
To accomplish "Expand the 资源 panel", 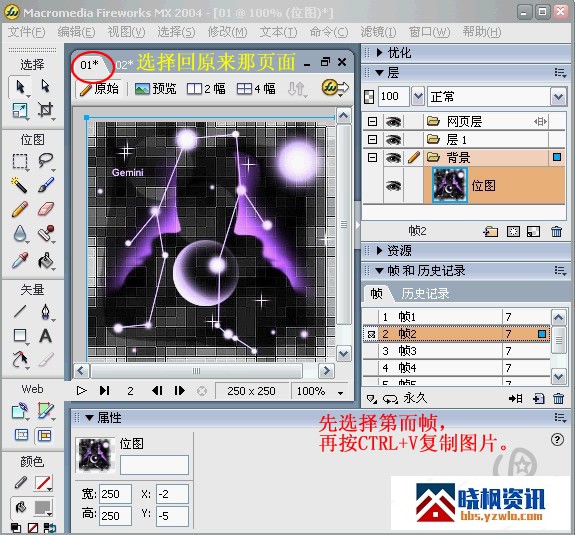I will point(380,251).
